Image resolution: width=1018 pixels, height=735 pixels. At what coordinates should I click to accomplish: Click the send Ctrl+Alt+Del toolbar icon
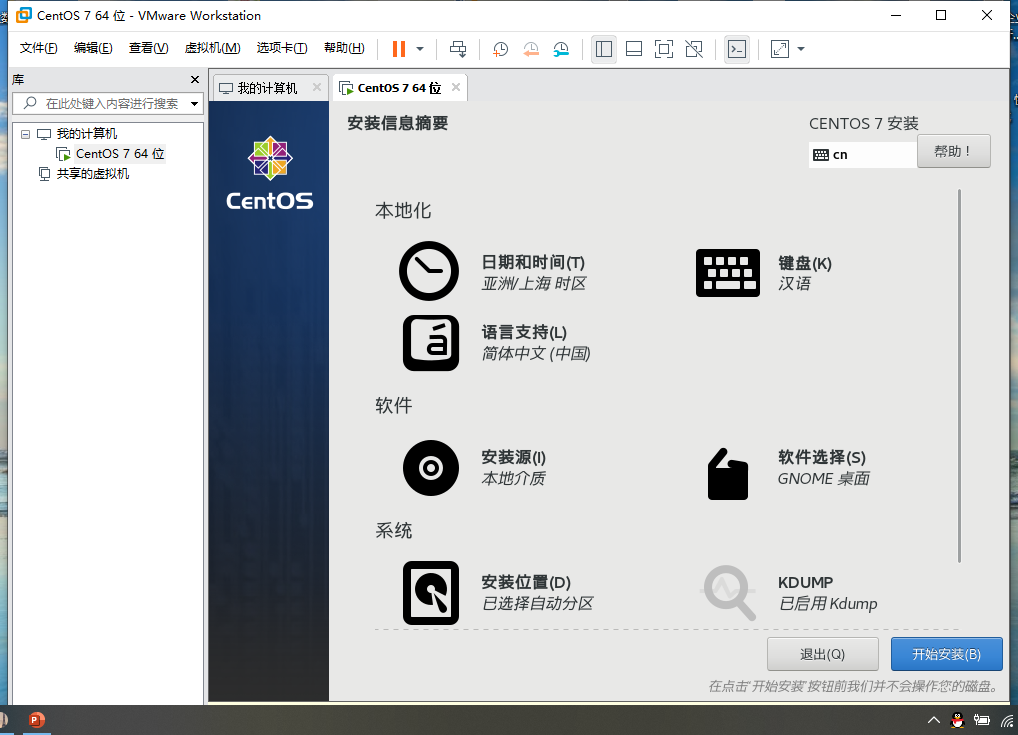458,49
